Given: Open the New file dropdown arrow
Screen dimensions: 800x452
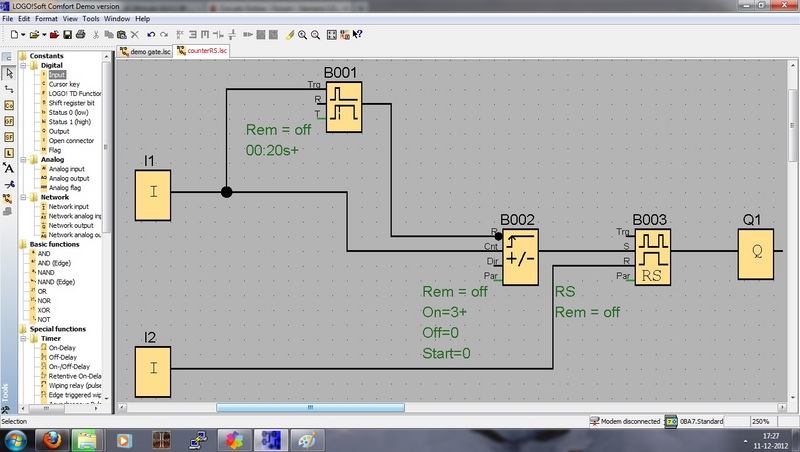Looking at the screenshot, I should point(23,35).
